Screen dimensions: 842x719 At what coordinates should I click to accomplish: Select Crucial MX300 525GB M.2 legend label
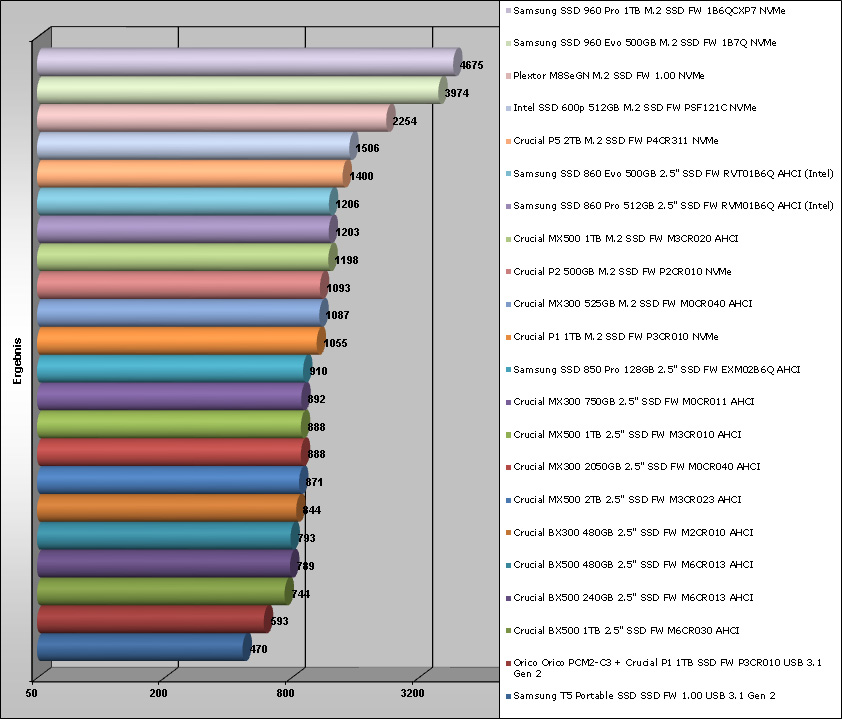tap(633, 304)
